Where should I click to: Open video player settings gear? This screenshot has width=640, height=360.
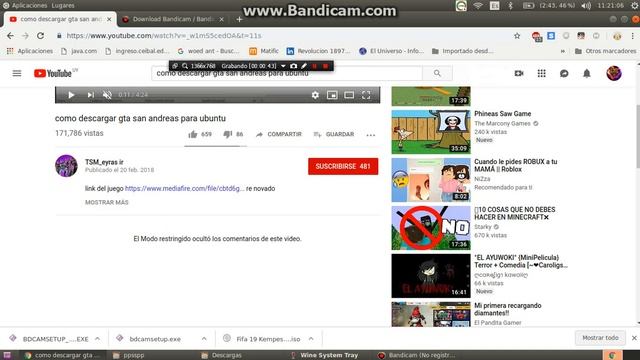click(315, 95)
